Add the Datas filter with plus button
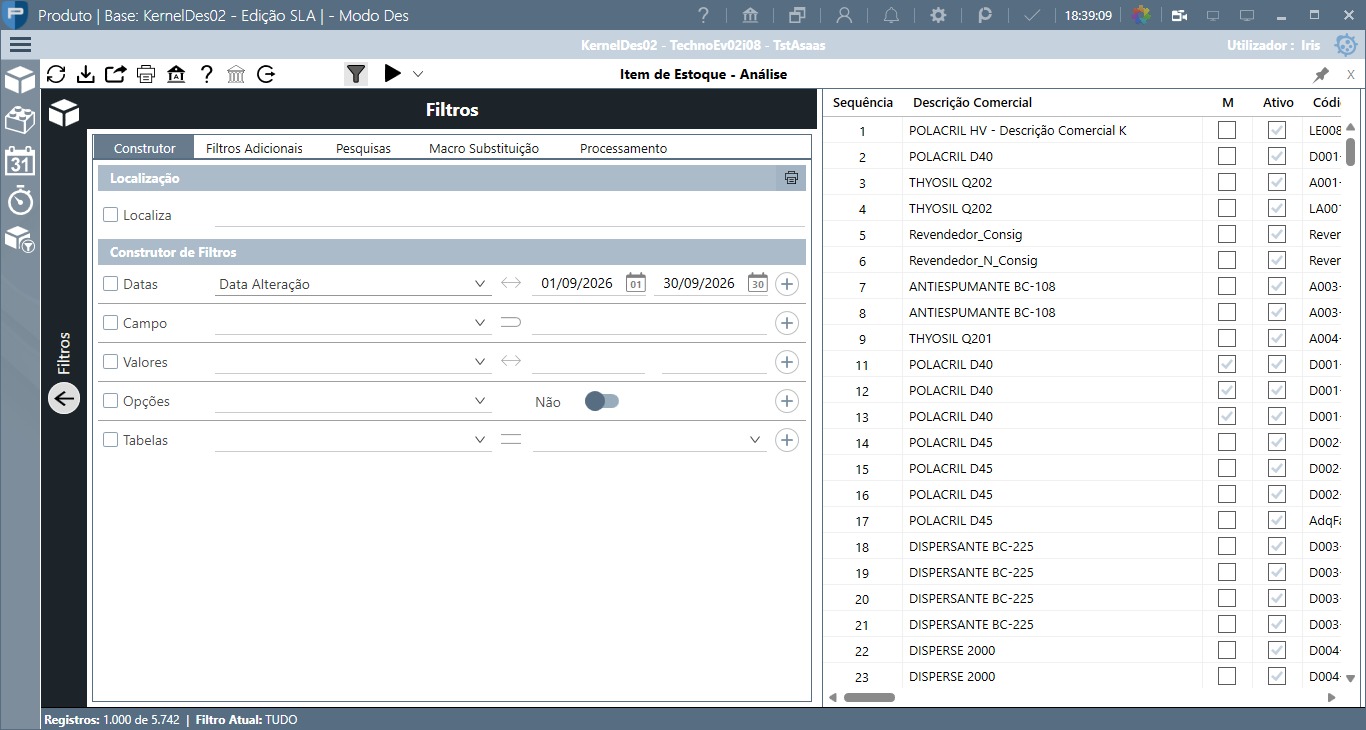Image resolution: width=1366 pixels, height=730 pixels. pyautogui.click(x=787, y=284)
